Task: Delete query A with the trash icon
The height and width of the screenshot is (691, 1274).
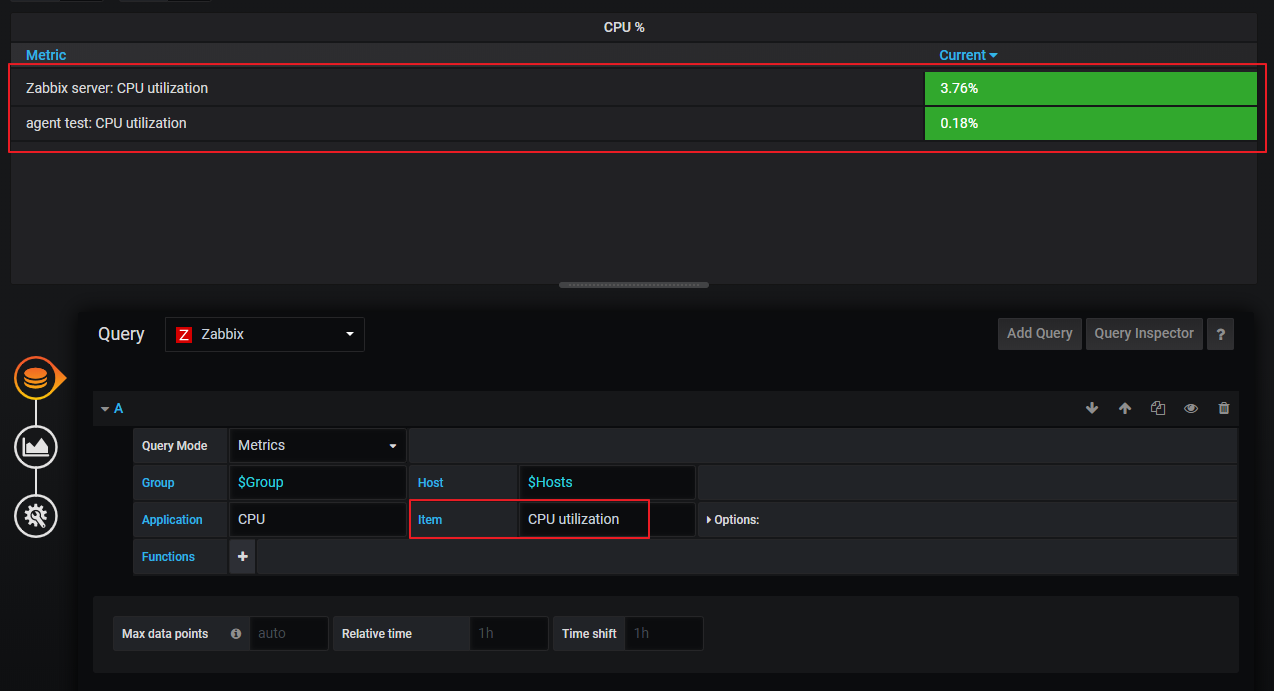Action: click(1224, 408)
